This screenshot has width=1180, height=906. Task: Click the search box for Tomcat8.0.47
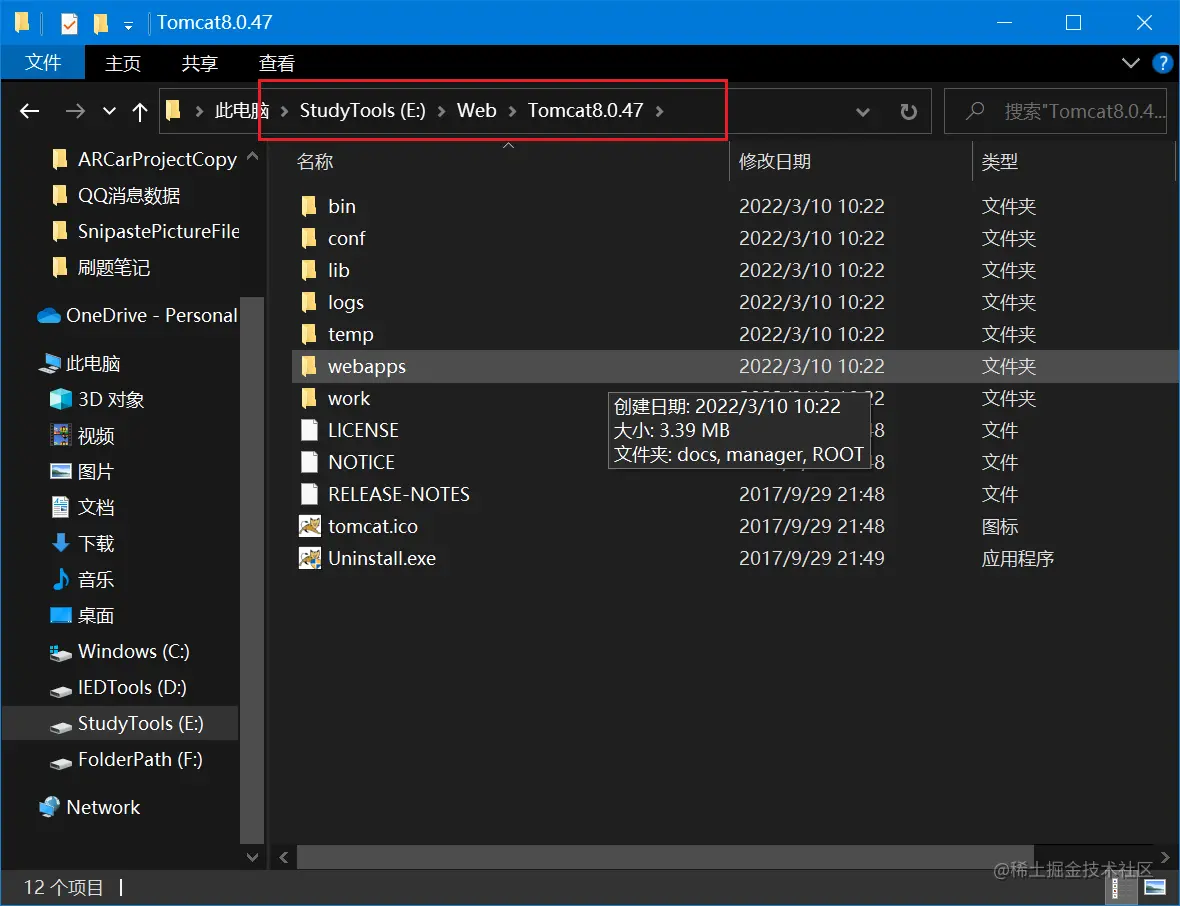coord(1055,111)
